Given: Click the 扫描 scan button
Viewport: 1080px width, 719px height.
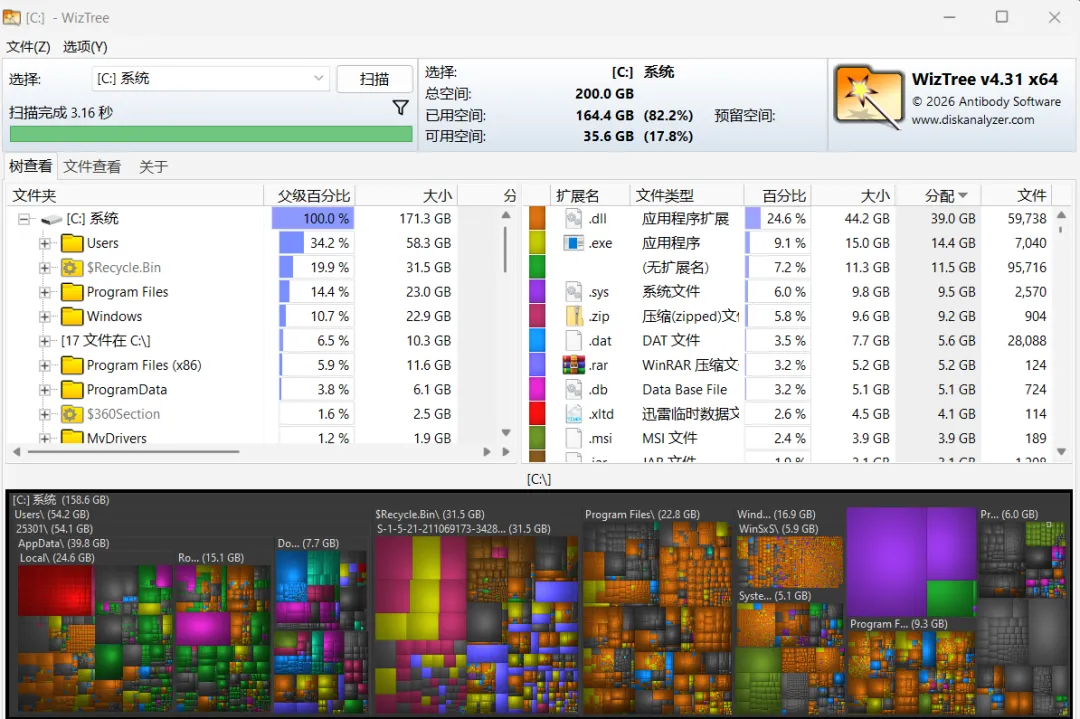Looking at the screenshot, I should (375, 79).
